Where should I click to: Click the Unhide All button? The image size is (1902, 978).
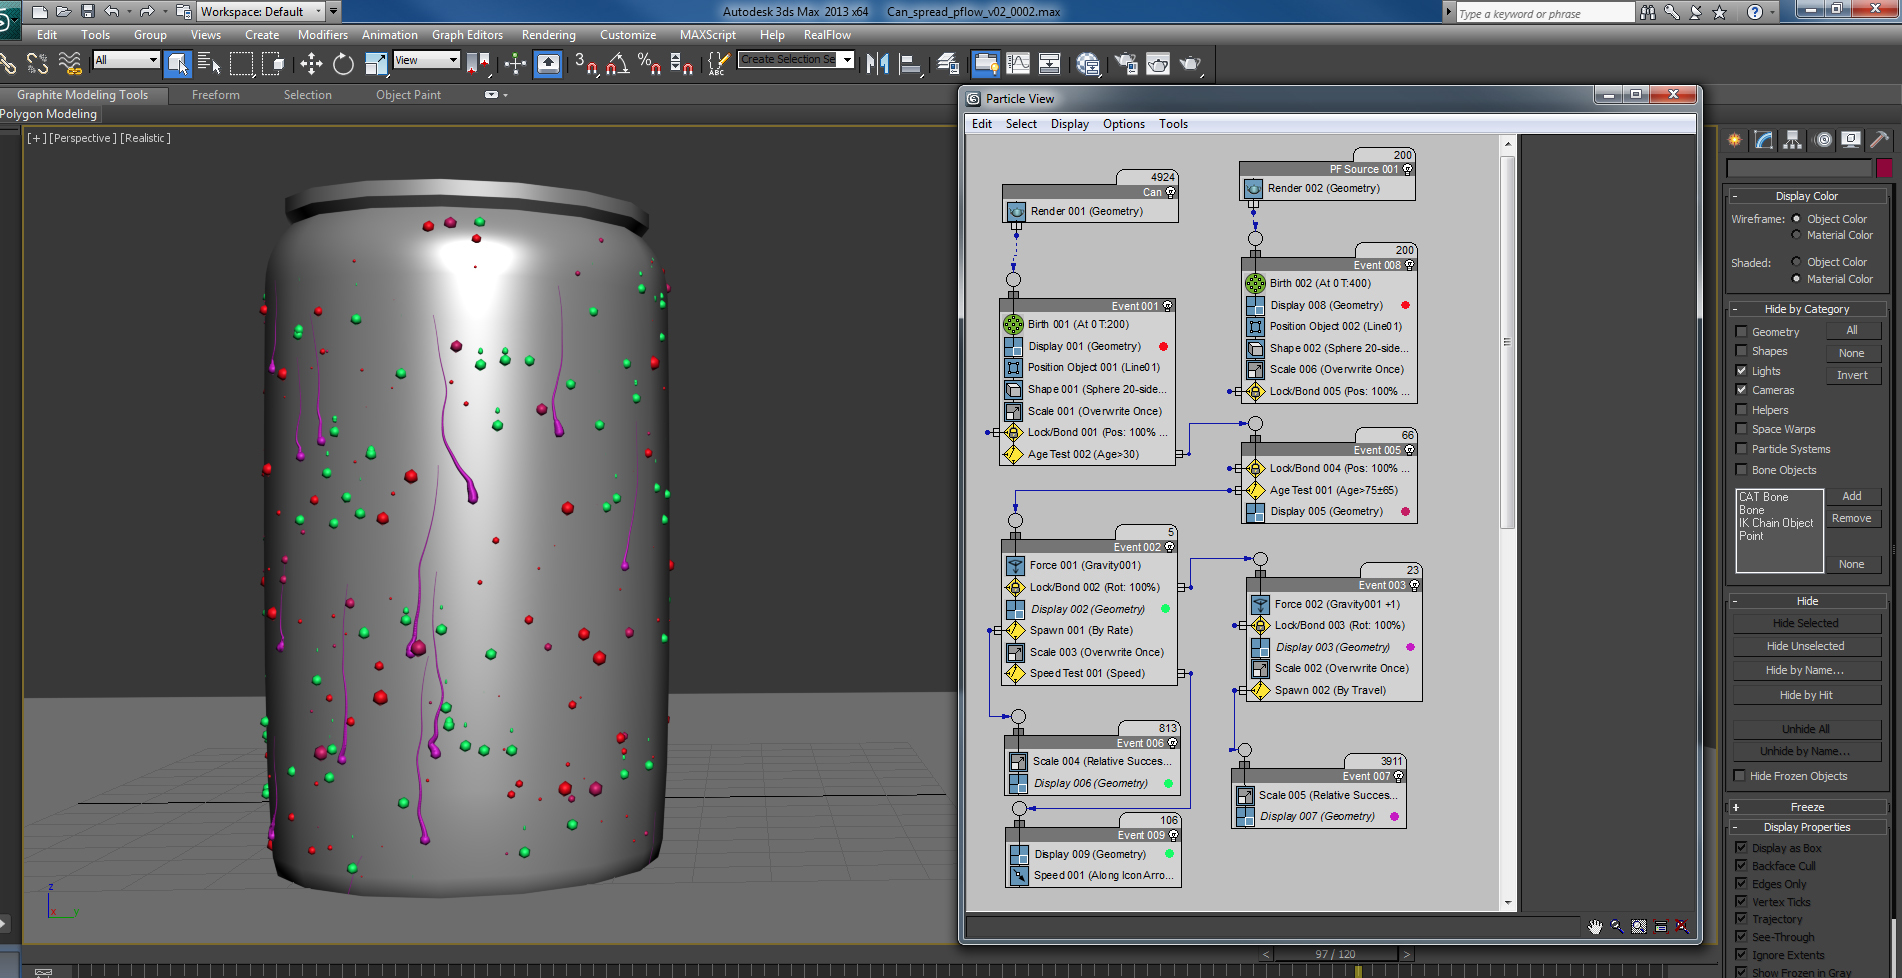click(1805, 729)
